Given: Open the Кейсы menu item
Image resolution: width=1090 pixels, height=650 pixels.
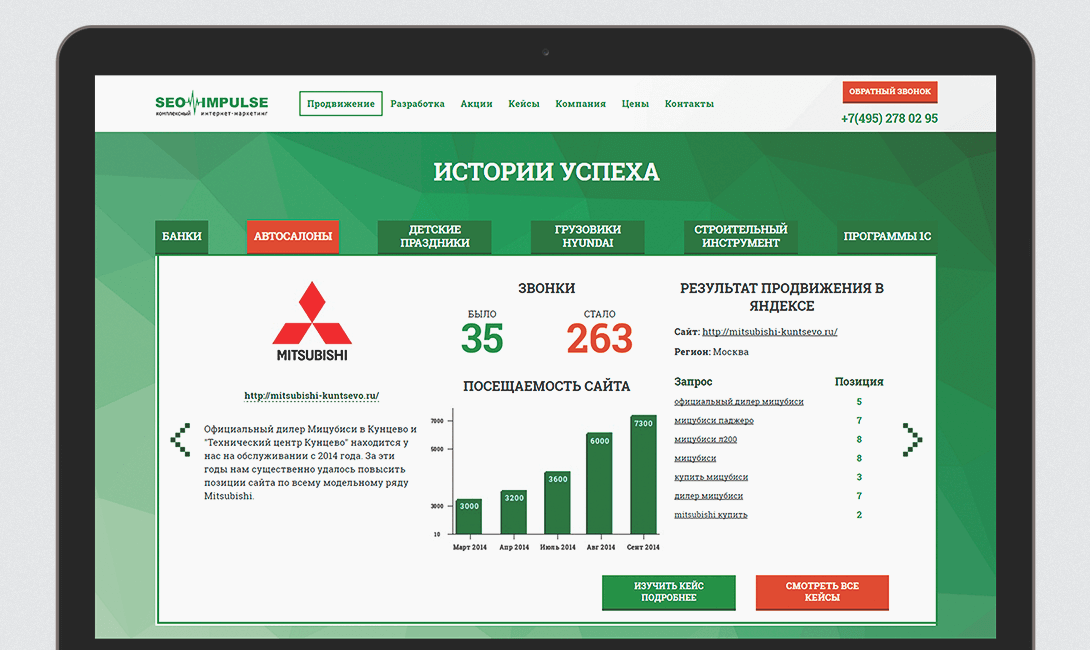Looking at the screenshot, I should [523, 104].
